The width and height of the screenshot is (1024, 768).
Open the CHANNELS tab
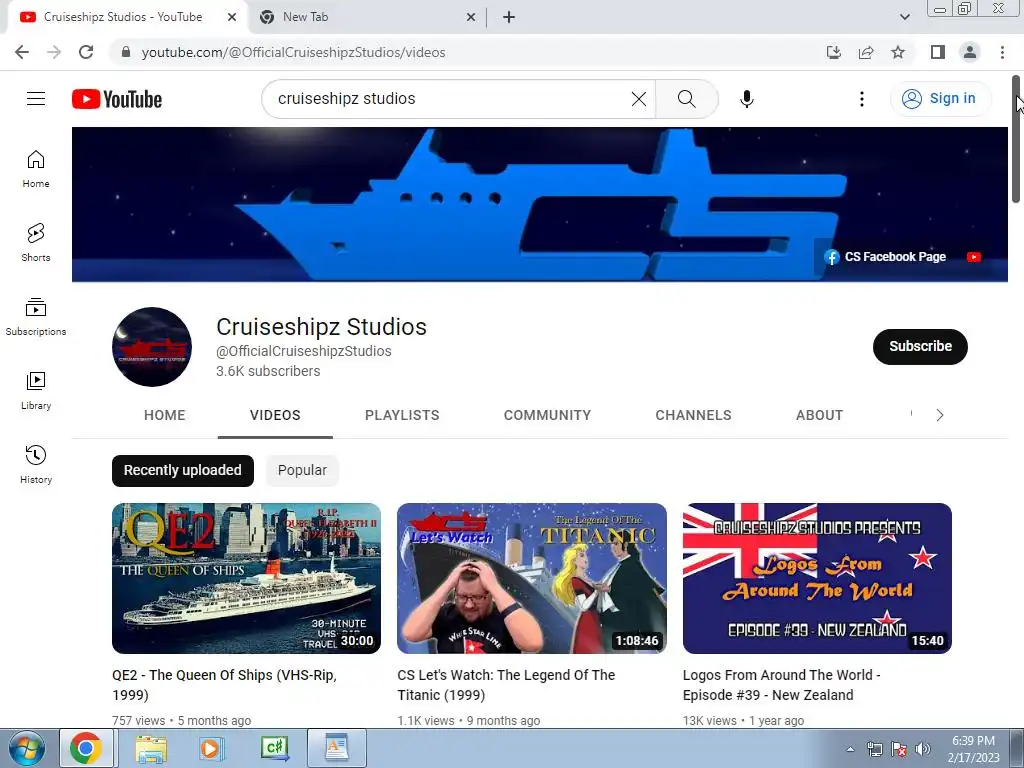point(694,415)
